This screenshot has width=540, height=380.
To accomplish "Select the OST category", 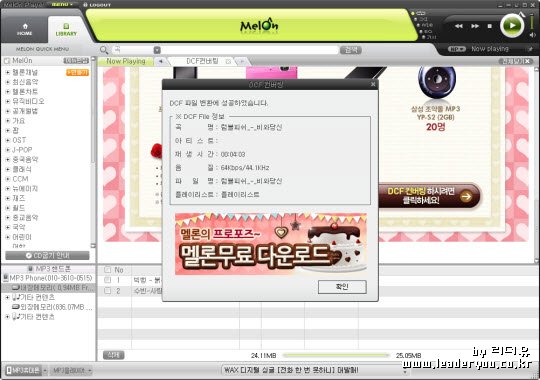I will click(x=19, y=140).
